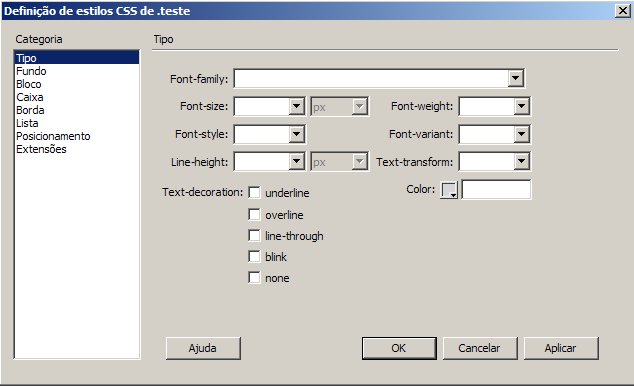The width and height of the screenshot is (634, 386).
Task: Open the Font-size value dropdown
Action: [x=297, y=106]
